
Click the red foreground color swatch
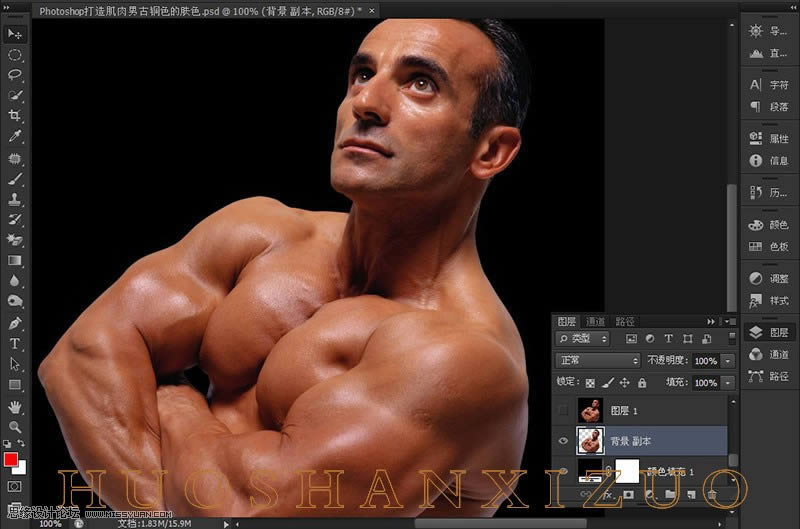point(11,460)
